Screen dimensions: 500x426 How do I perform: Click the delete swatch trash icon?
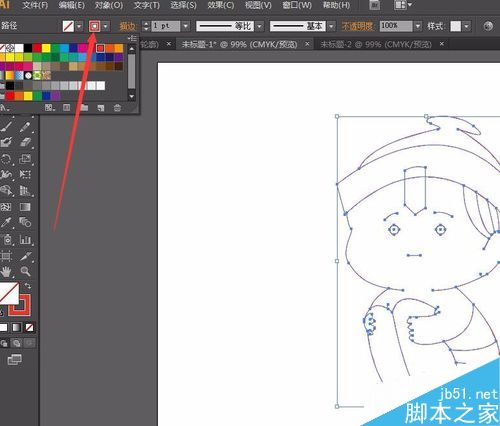[x=117, y=108]
